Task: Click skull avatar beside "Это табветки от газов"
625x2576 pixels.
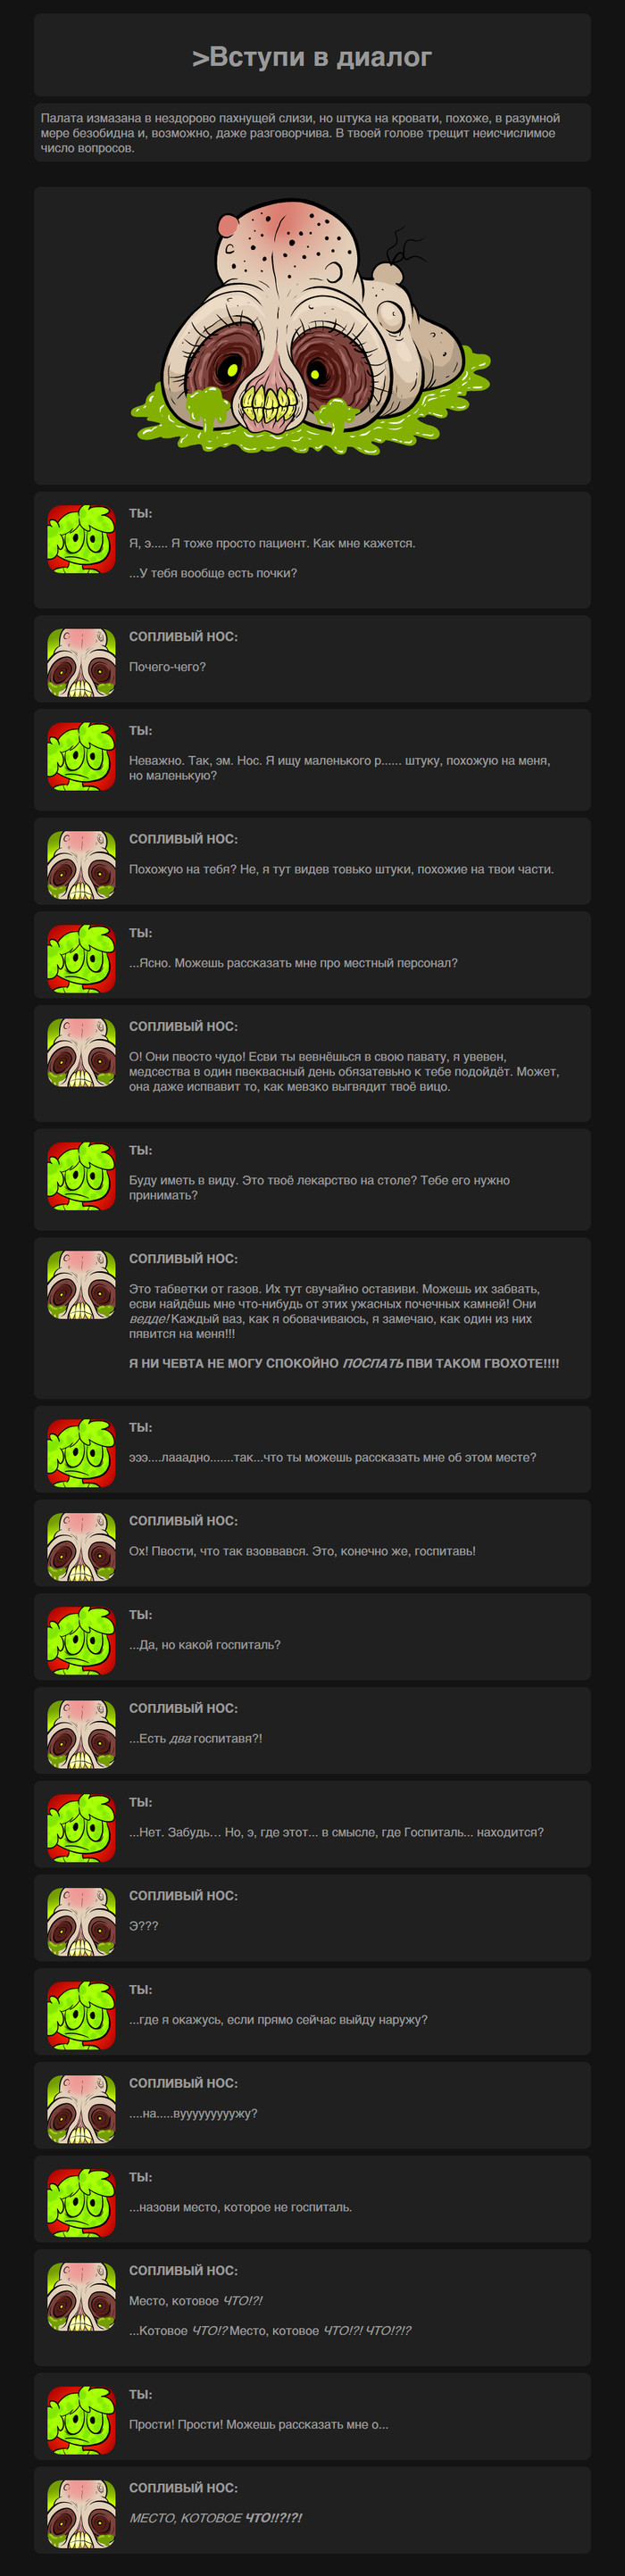Action: coord(82,1285)
